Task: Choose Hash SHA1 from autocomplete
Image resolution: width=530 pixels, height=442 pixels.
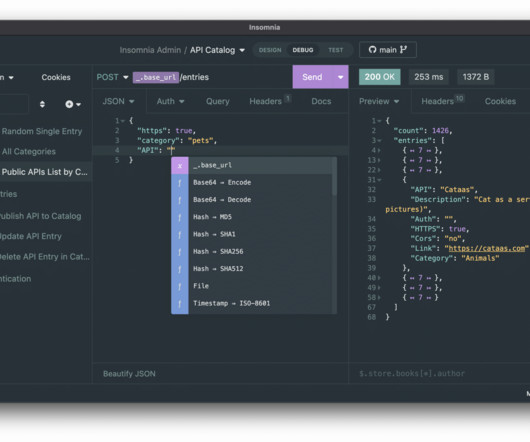Action: pos(252,235)
